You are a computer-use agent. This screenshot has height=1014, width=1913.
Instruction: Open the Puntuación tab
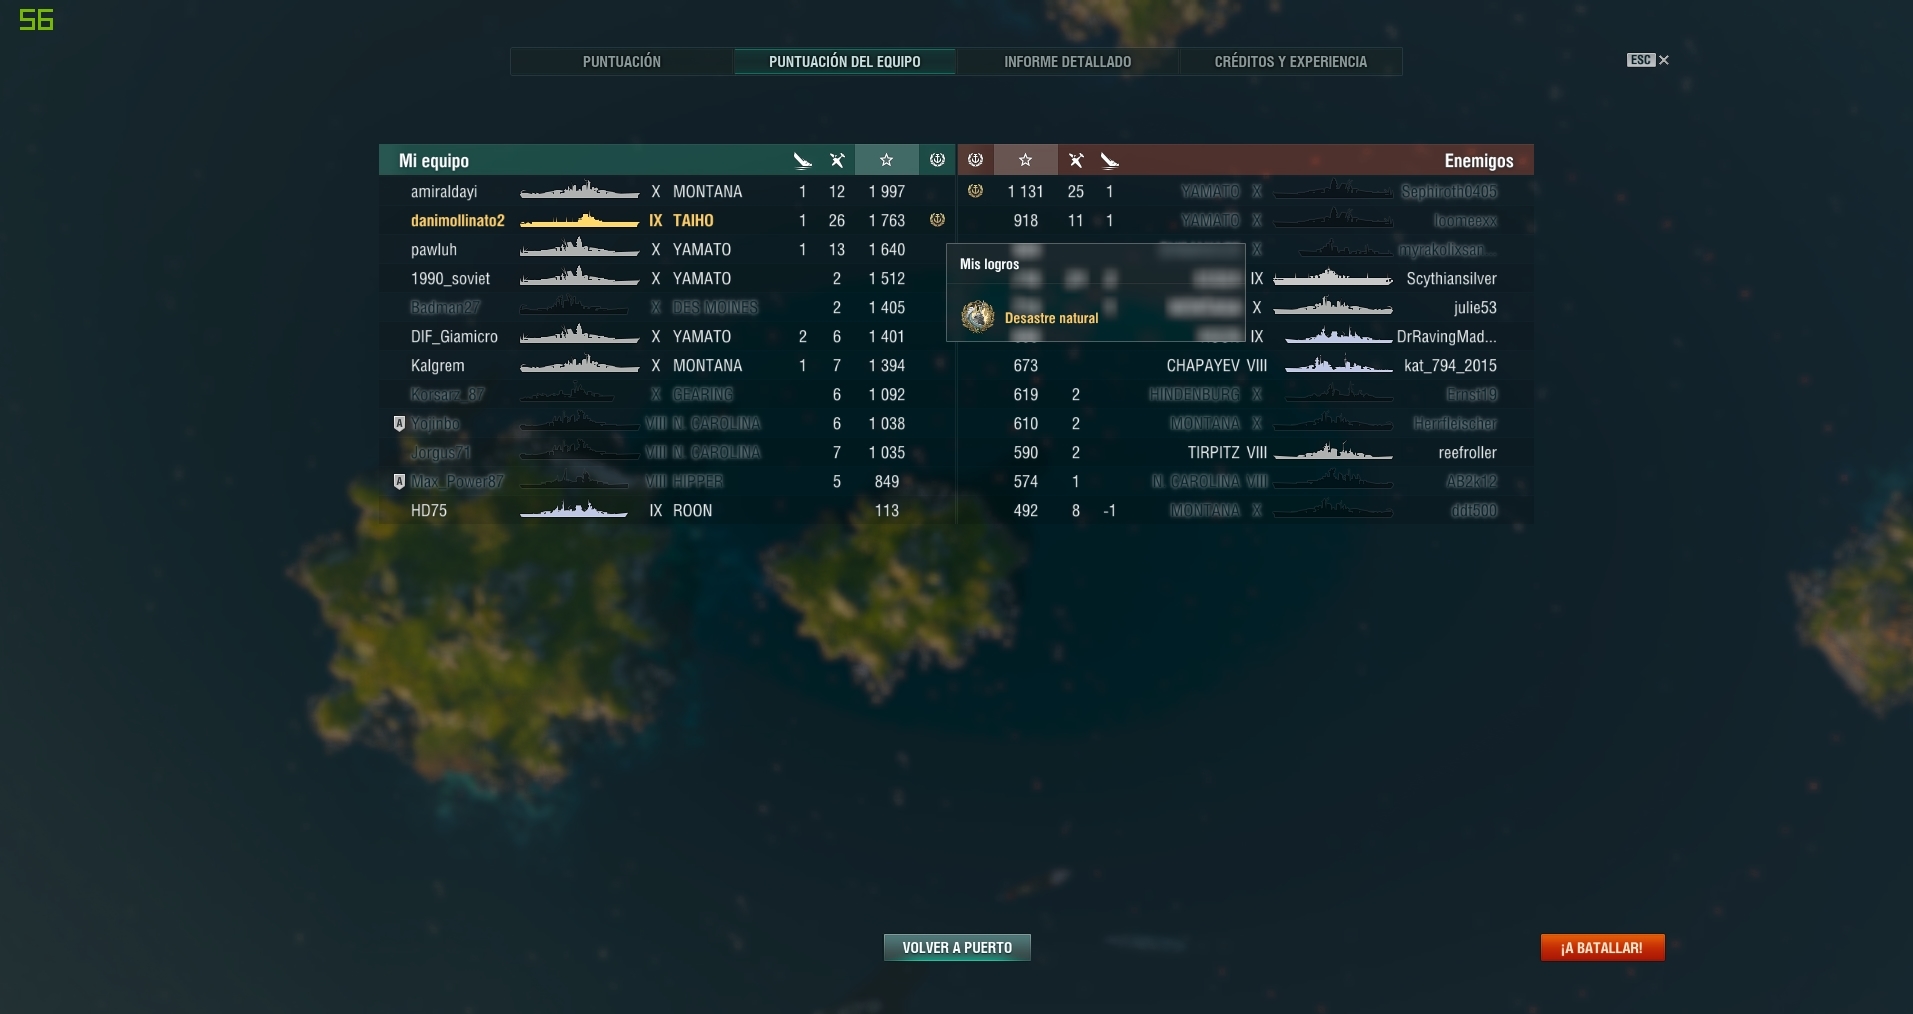pos(622,61)
